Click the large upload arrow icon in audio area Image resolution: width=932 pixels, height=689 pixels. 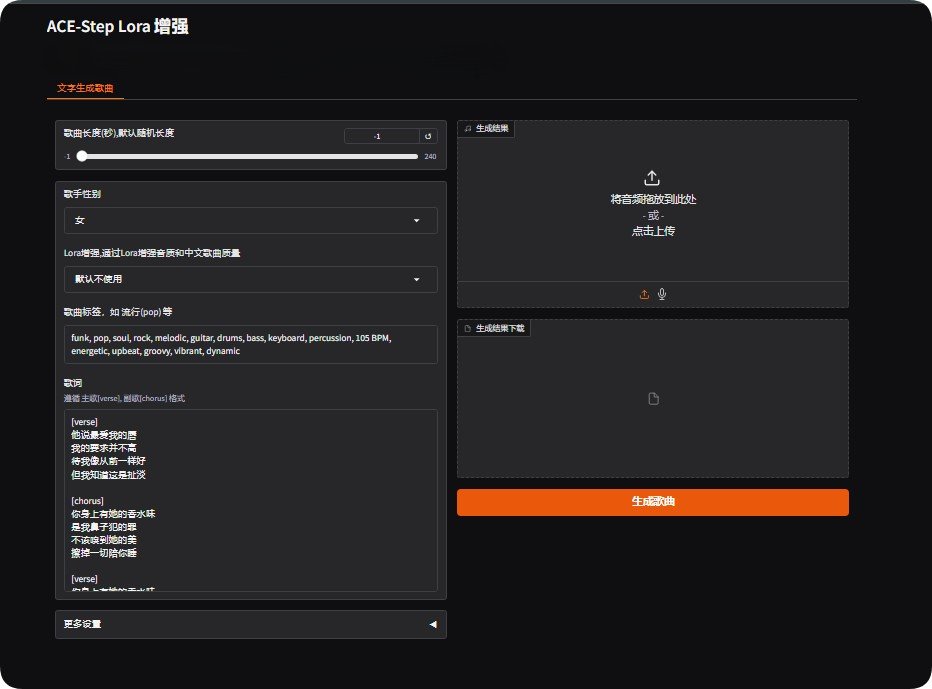[x=652, y=177]
